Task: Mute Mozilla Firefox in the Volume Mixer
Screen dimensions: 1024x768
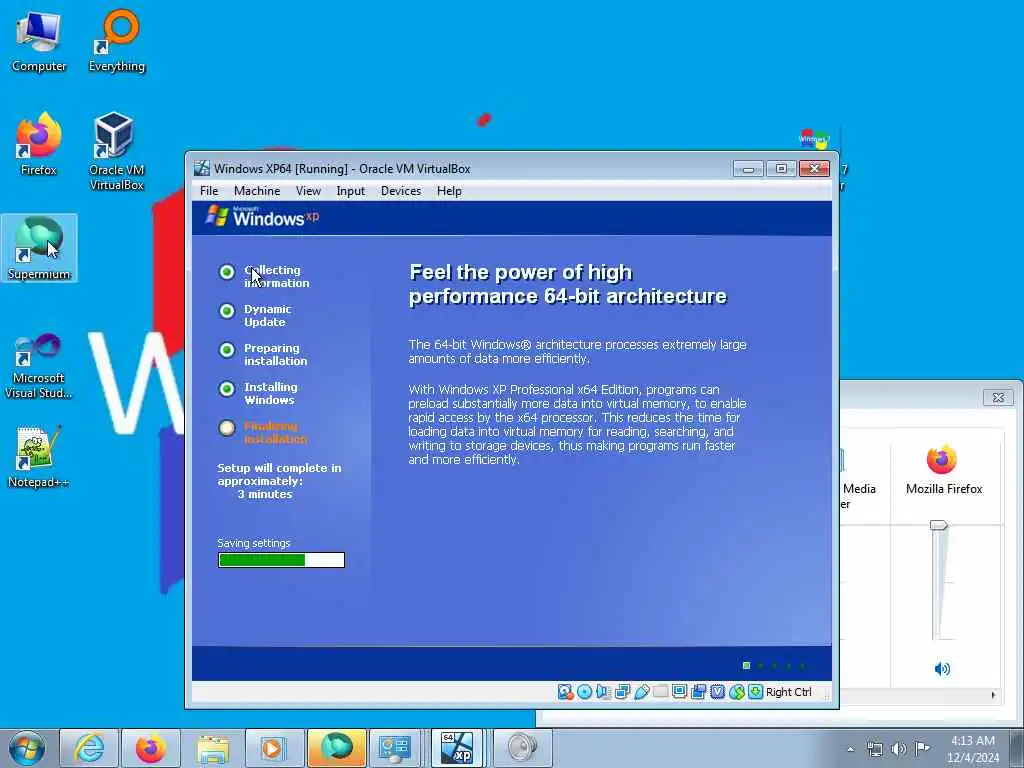Action: pyautogui.click(x=942, y=669)
